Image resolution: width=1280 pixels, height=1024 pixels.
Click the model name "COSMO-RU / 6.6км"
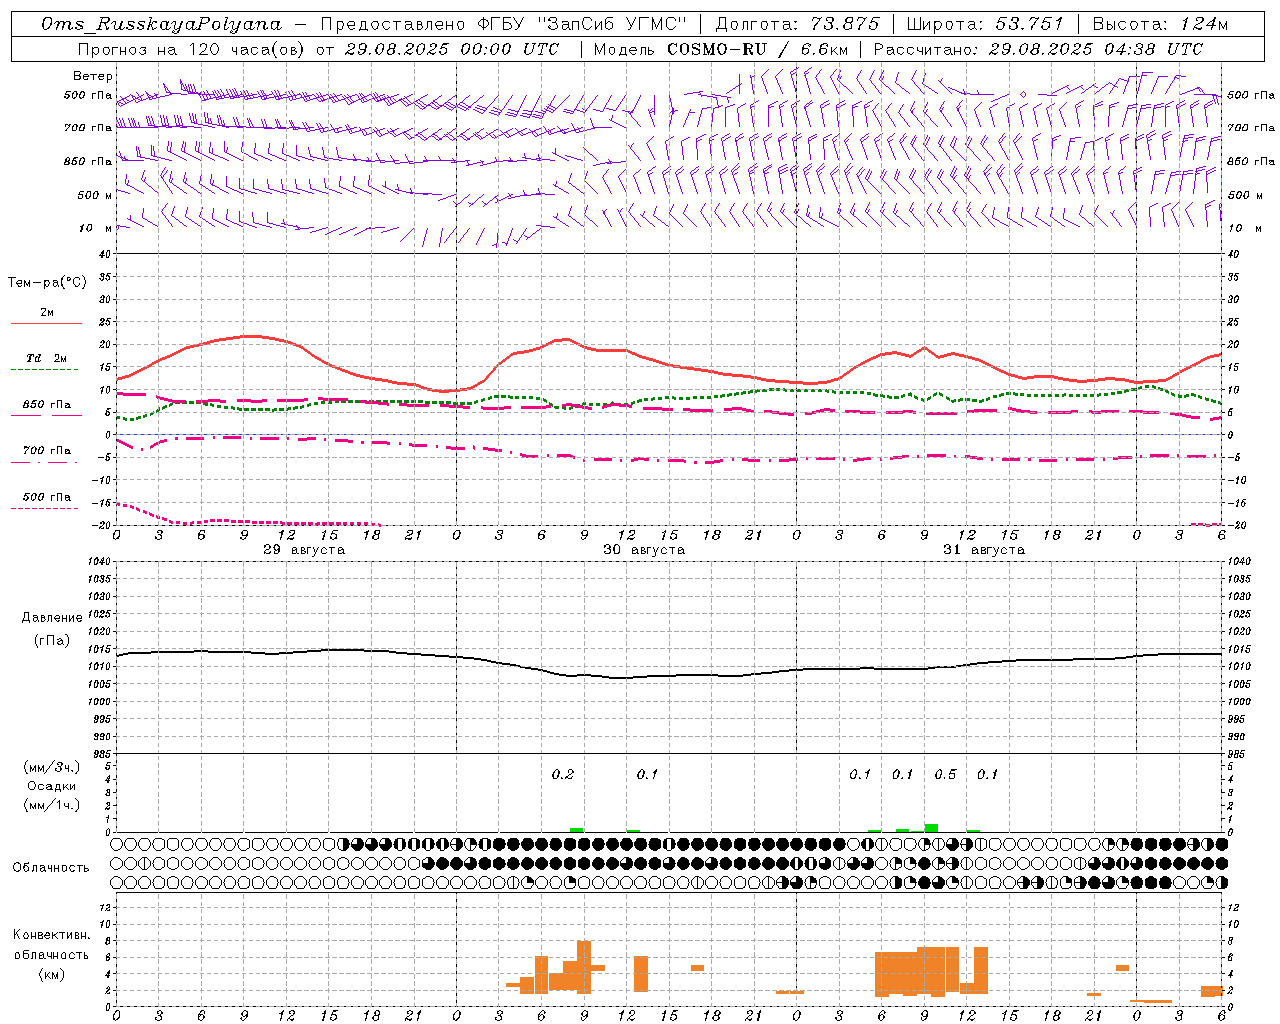tap(758, 49)
